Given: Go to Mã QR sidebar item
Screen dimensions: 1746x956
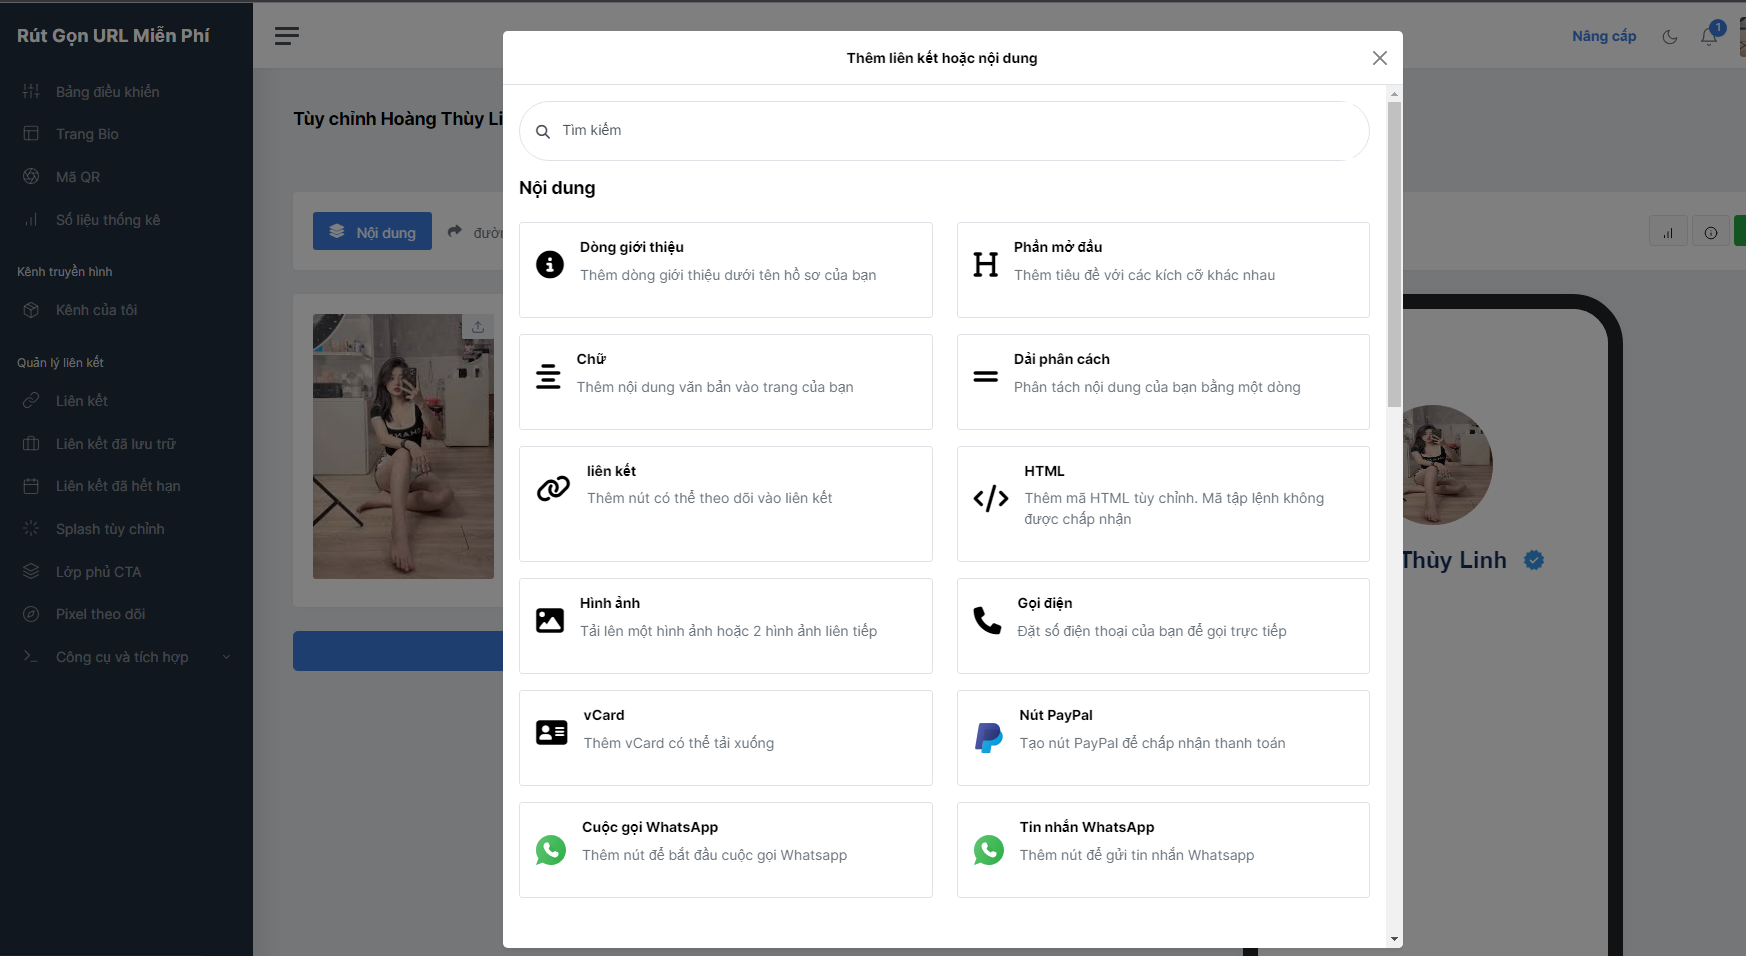Looking at the screenshot, I should [x=78, y=177].
